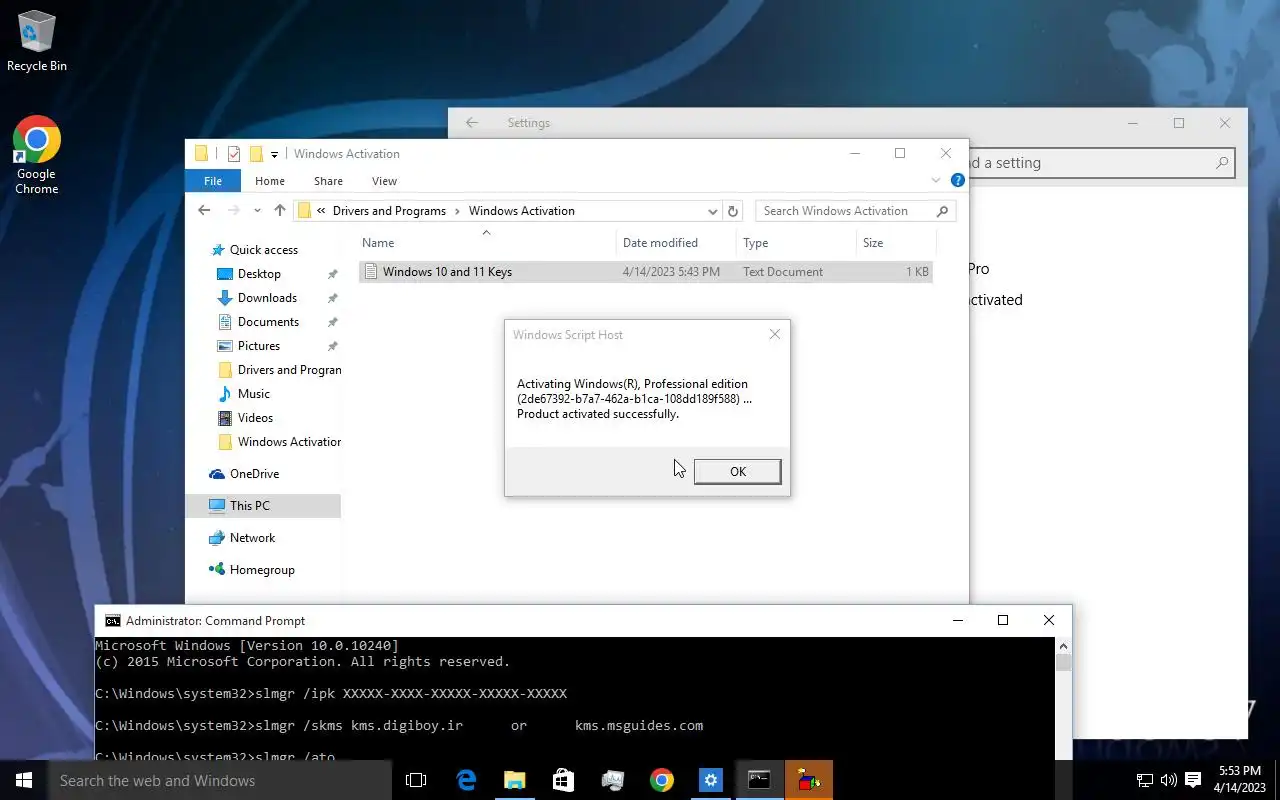Switch to the Share ribbon tab
1280x800 pixels.
tap(328, 181)
